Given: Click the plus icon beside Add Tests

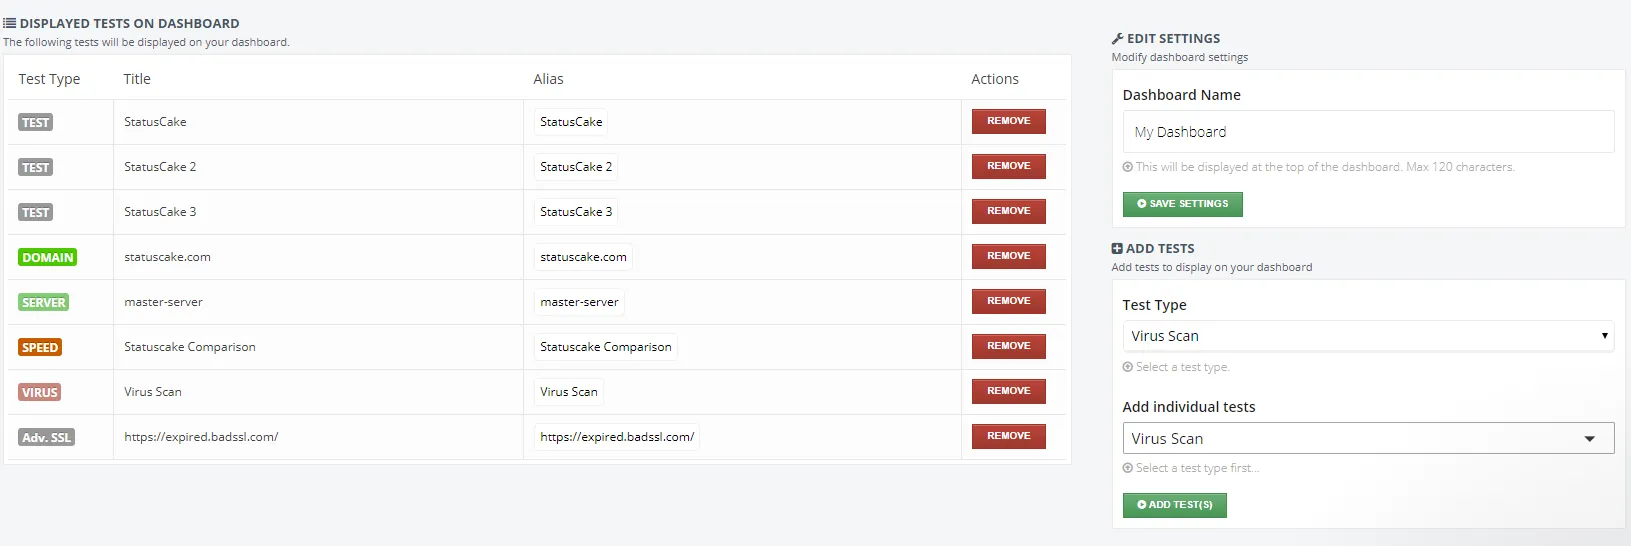Looking at the screenshot, I should point(1117,249).
